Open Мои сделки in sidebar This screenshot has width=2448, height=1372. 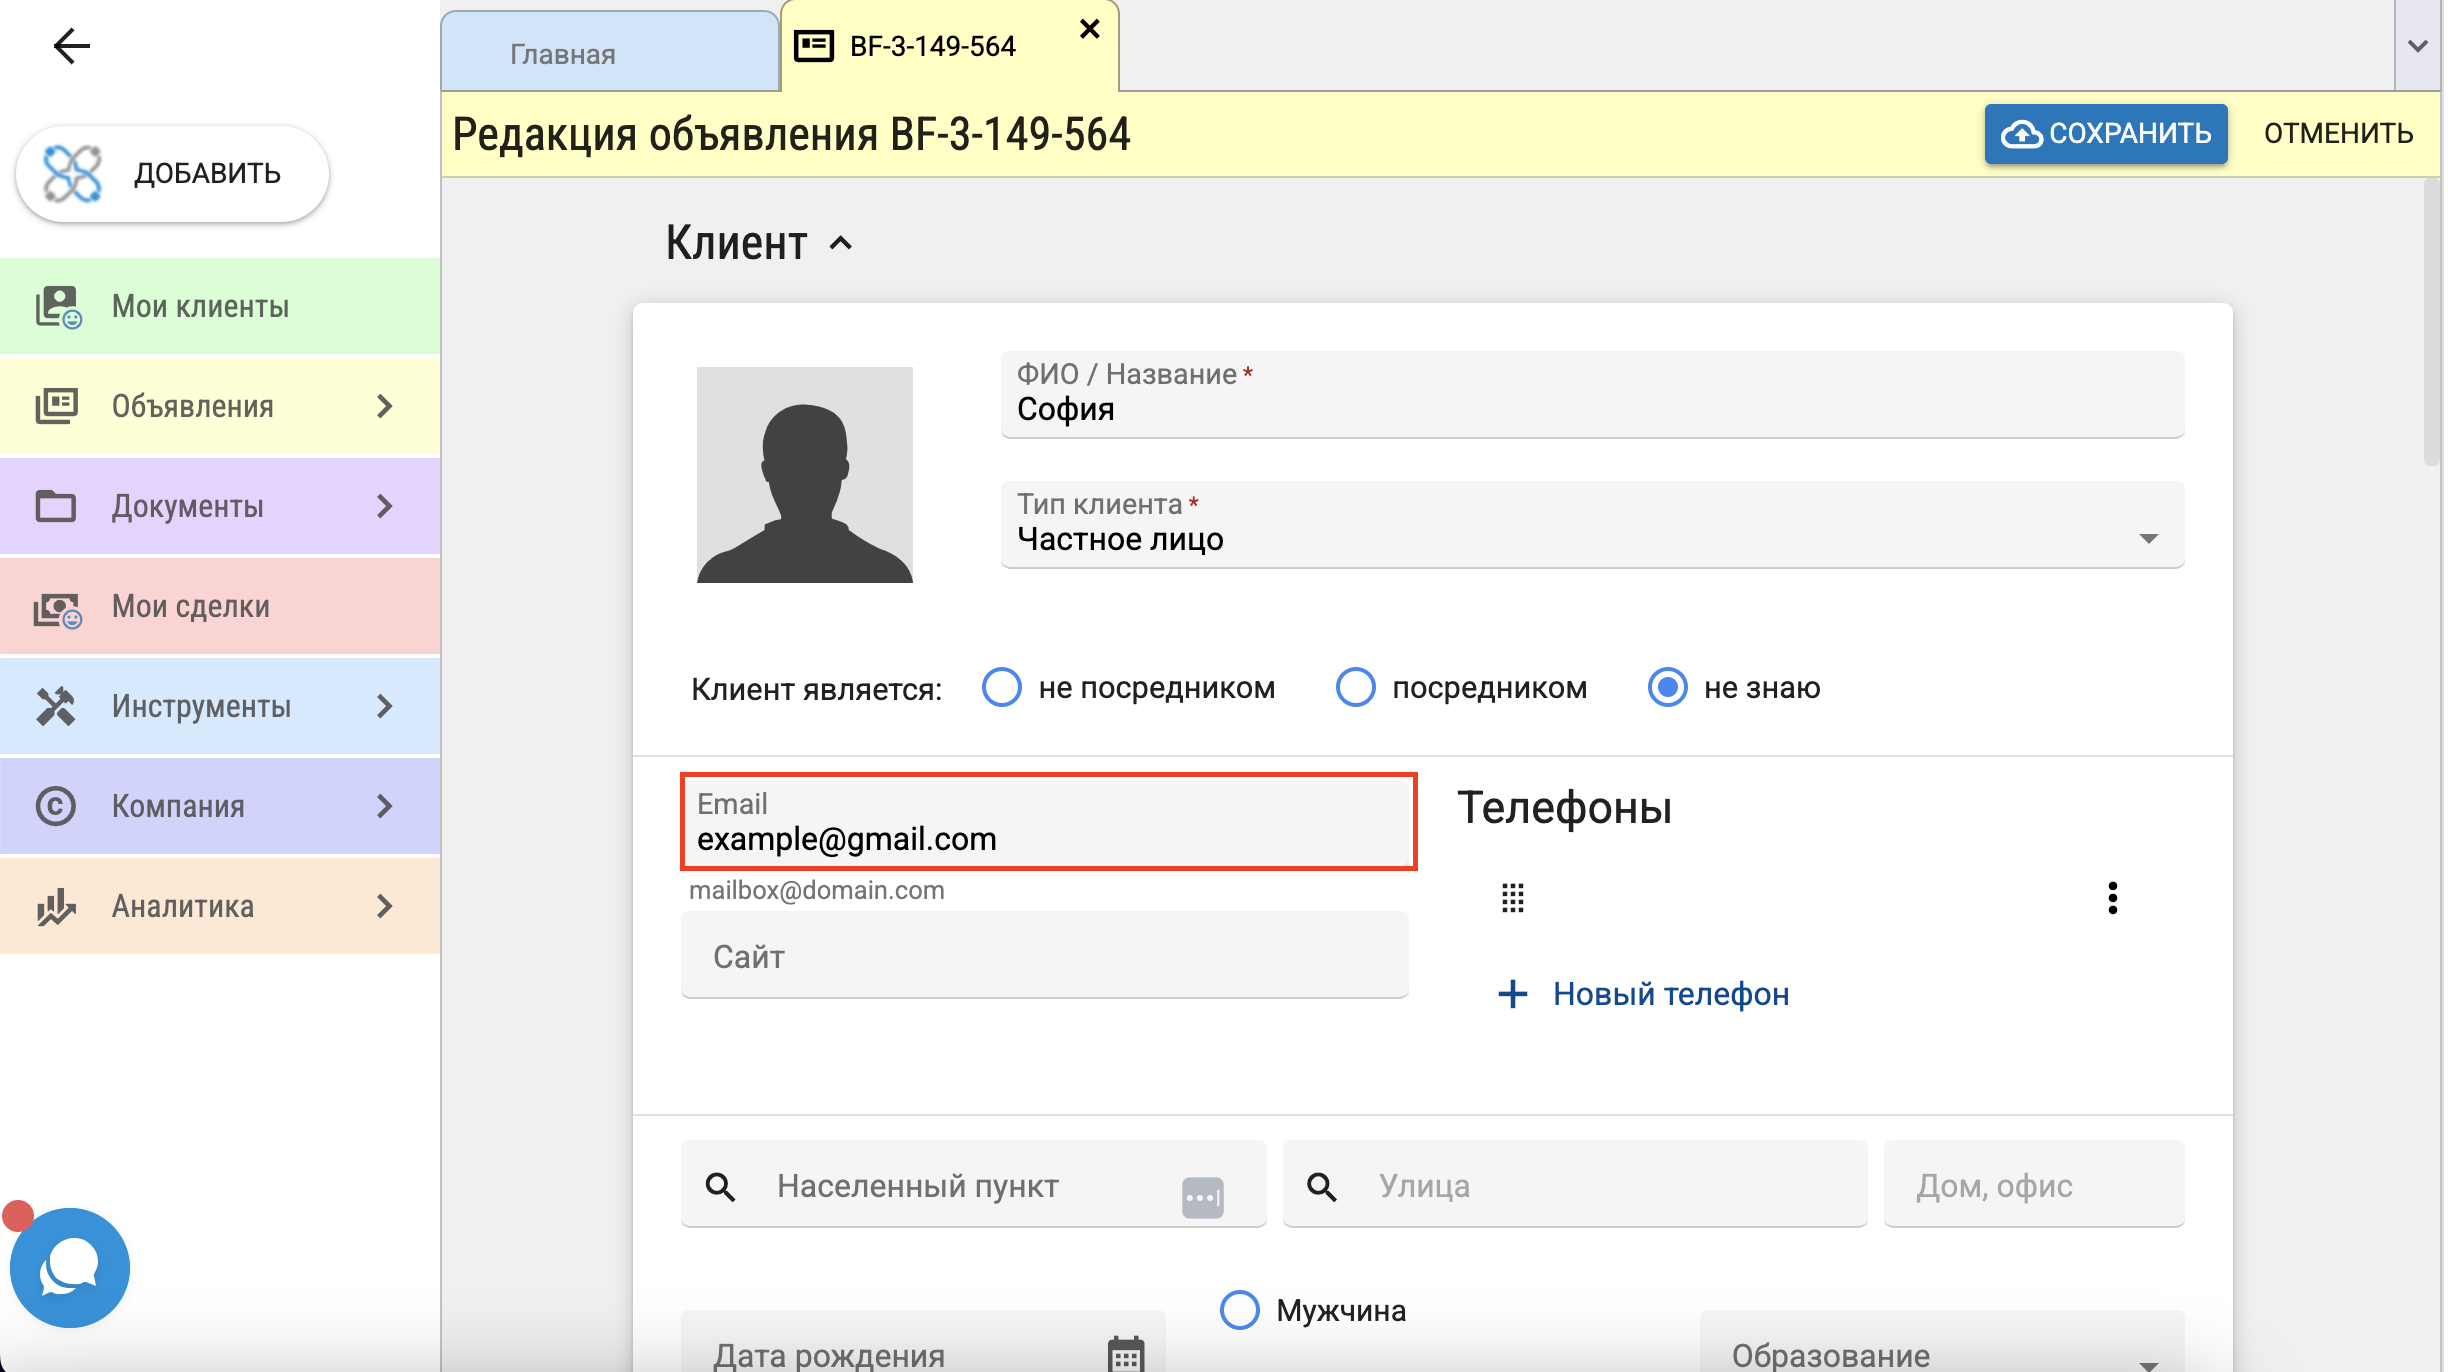click(220, 606)
